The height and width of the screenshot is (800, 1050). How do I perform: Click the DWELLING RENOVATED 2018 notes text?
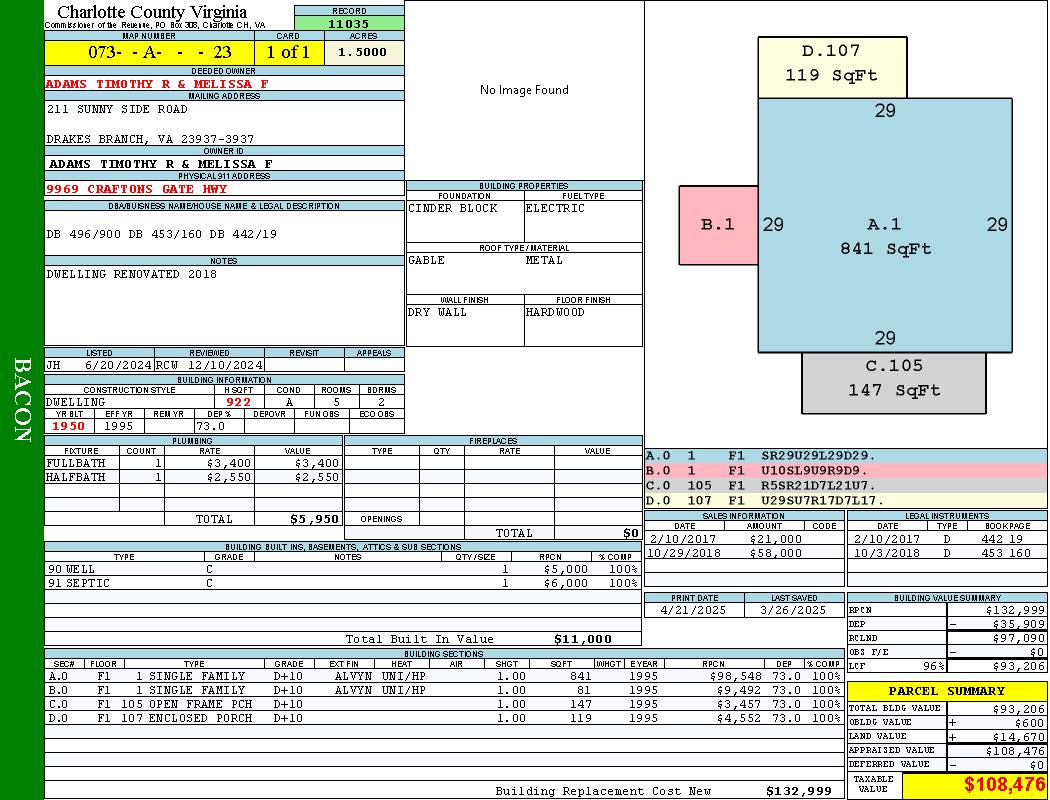click(131, 274)
